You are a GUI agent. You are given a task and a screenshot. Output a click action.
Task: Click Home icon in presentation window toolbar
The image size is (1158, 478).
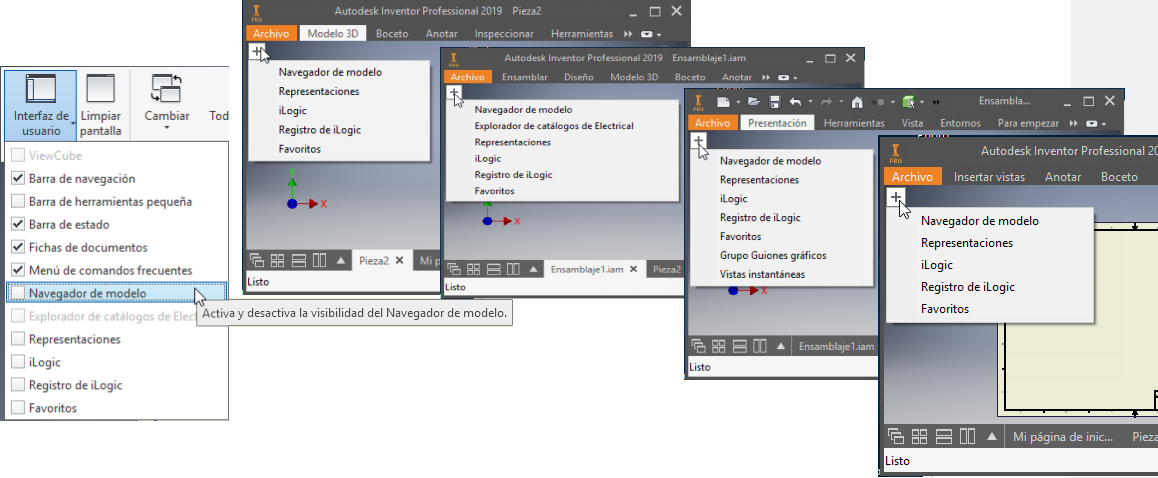click(857, 101)
